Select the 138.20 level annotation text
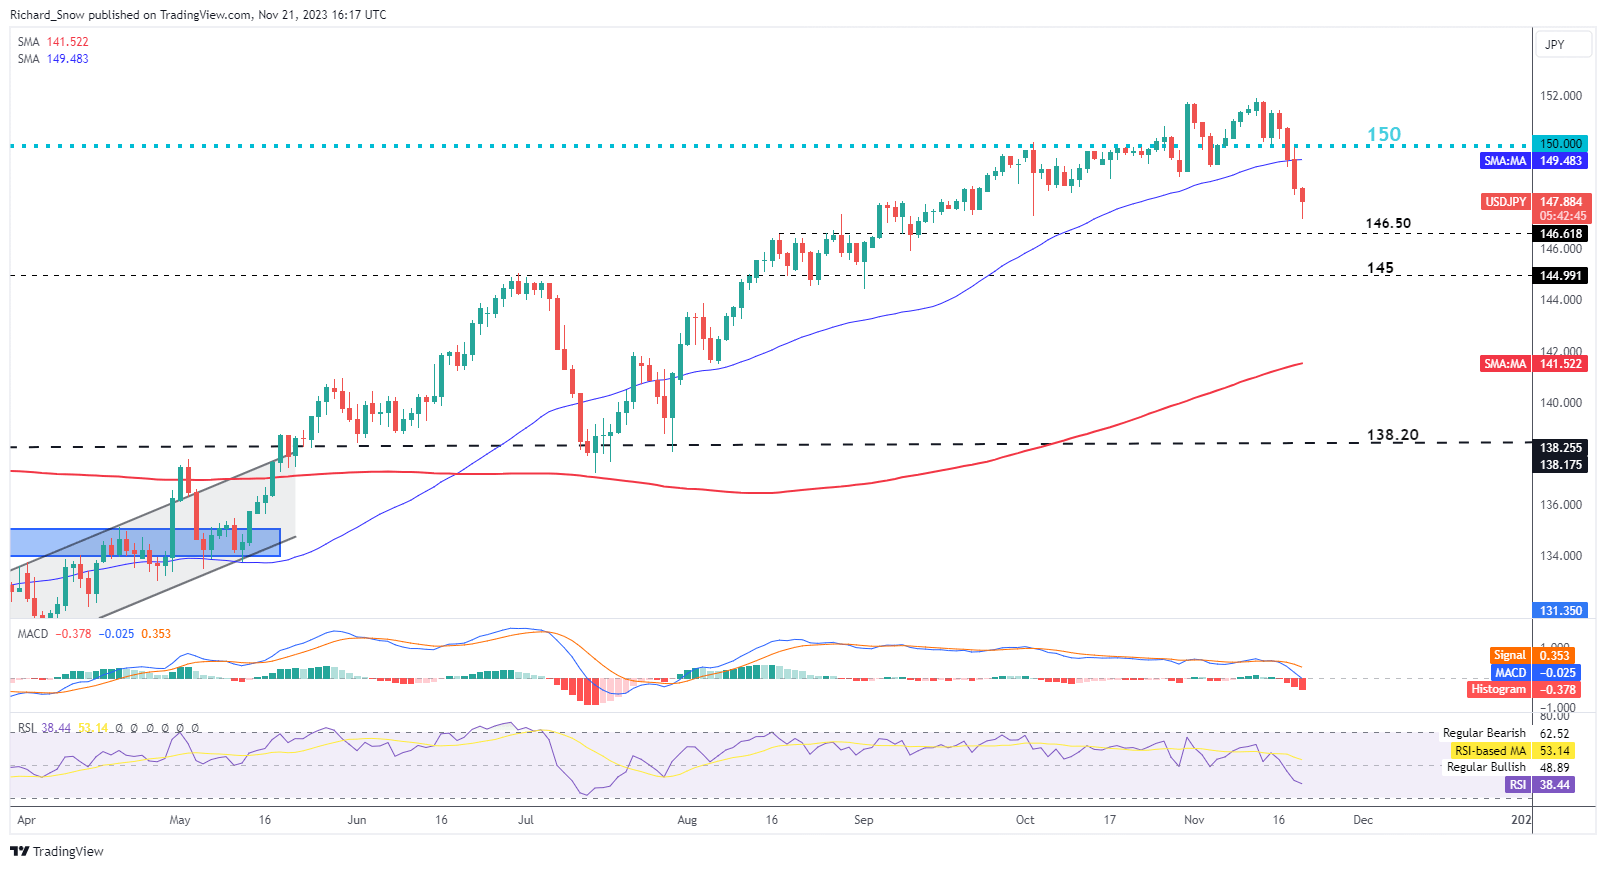This screenshot has height=869, width=1606. coord(1393,435)
